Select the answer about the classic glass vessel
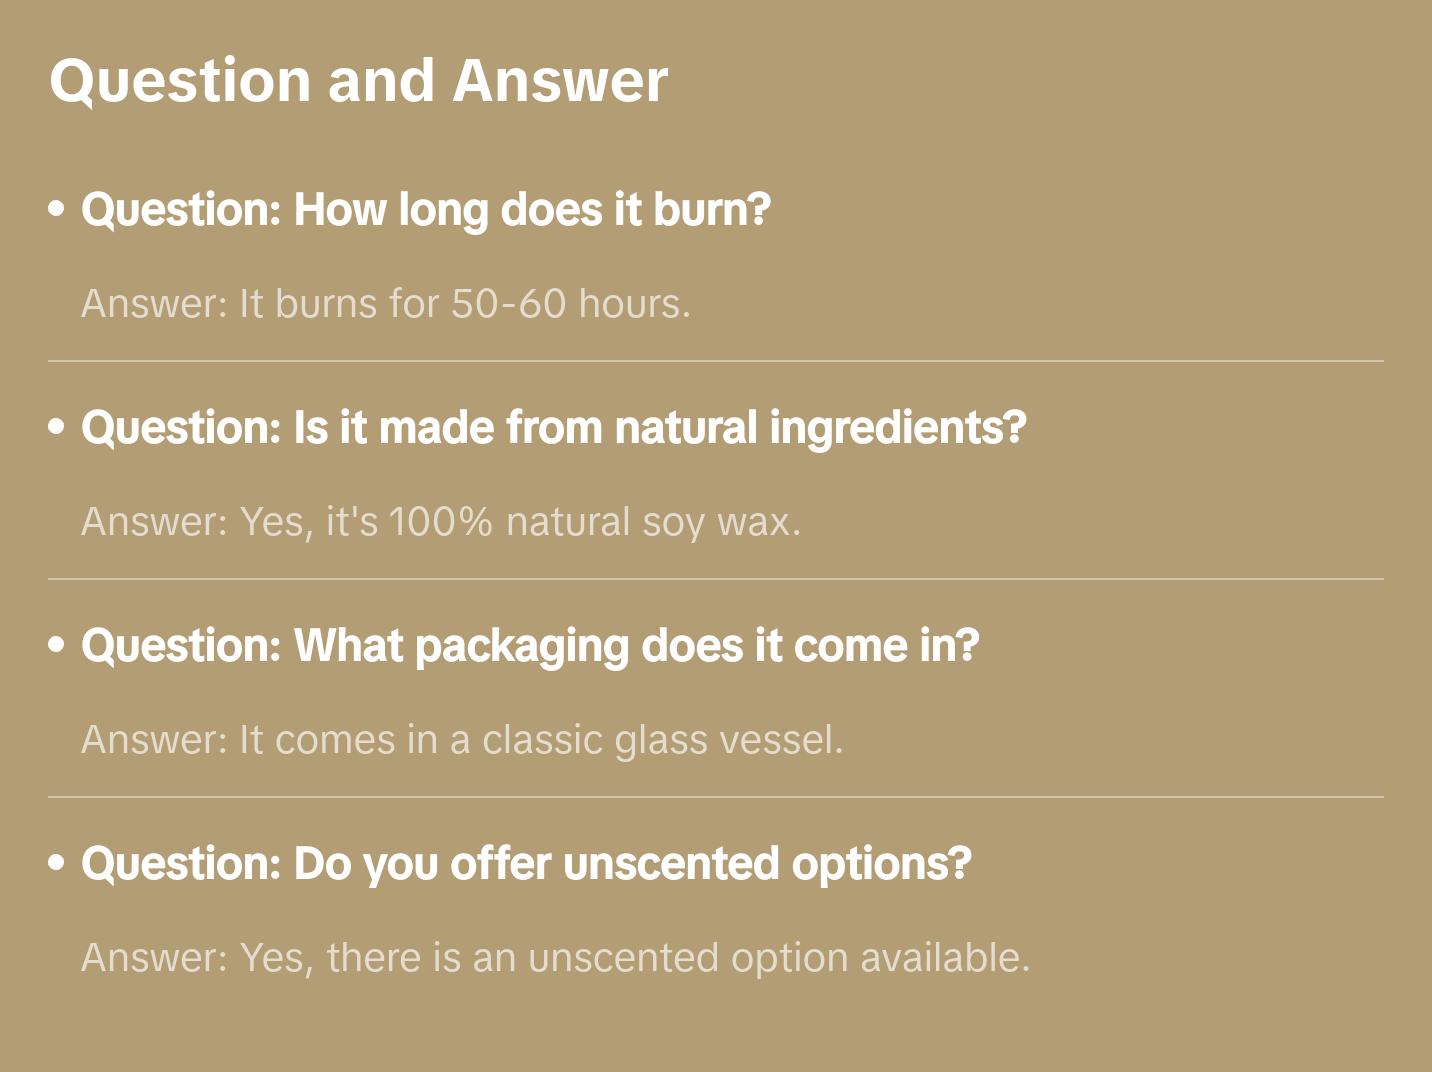 (x=461, y=740)
